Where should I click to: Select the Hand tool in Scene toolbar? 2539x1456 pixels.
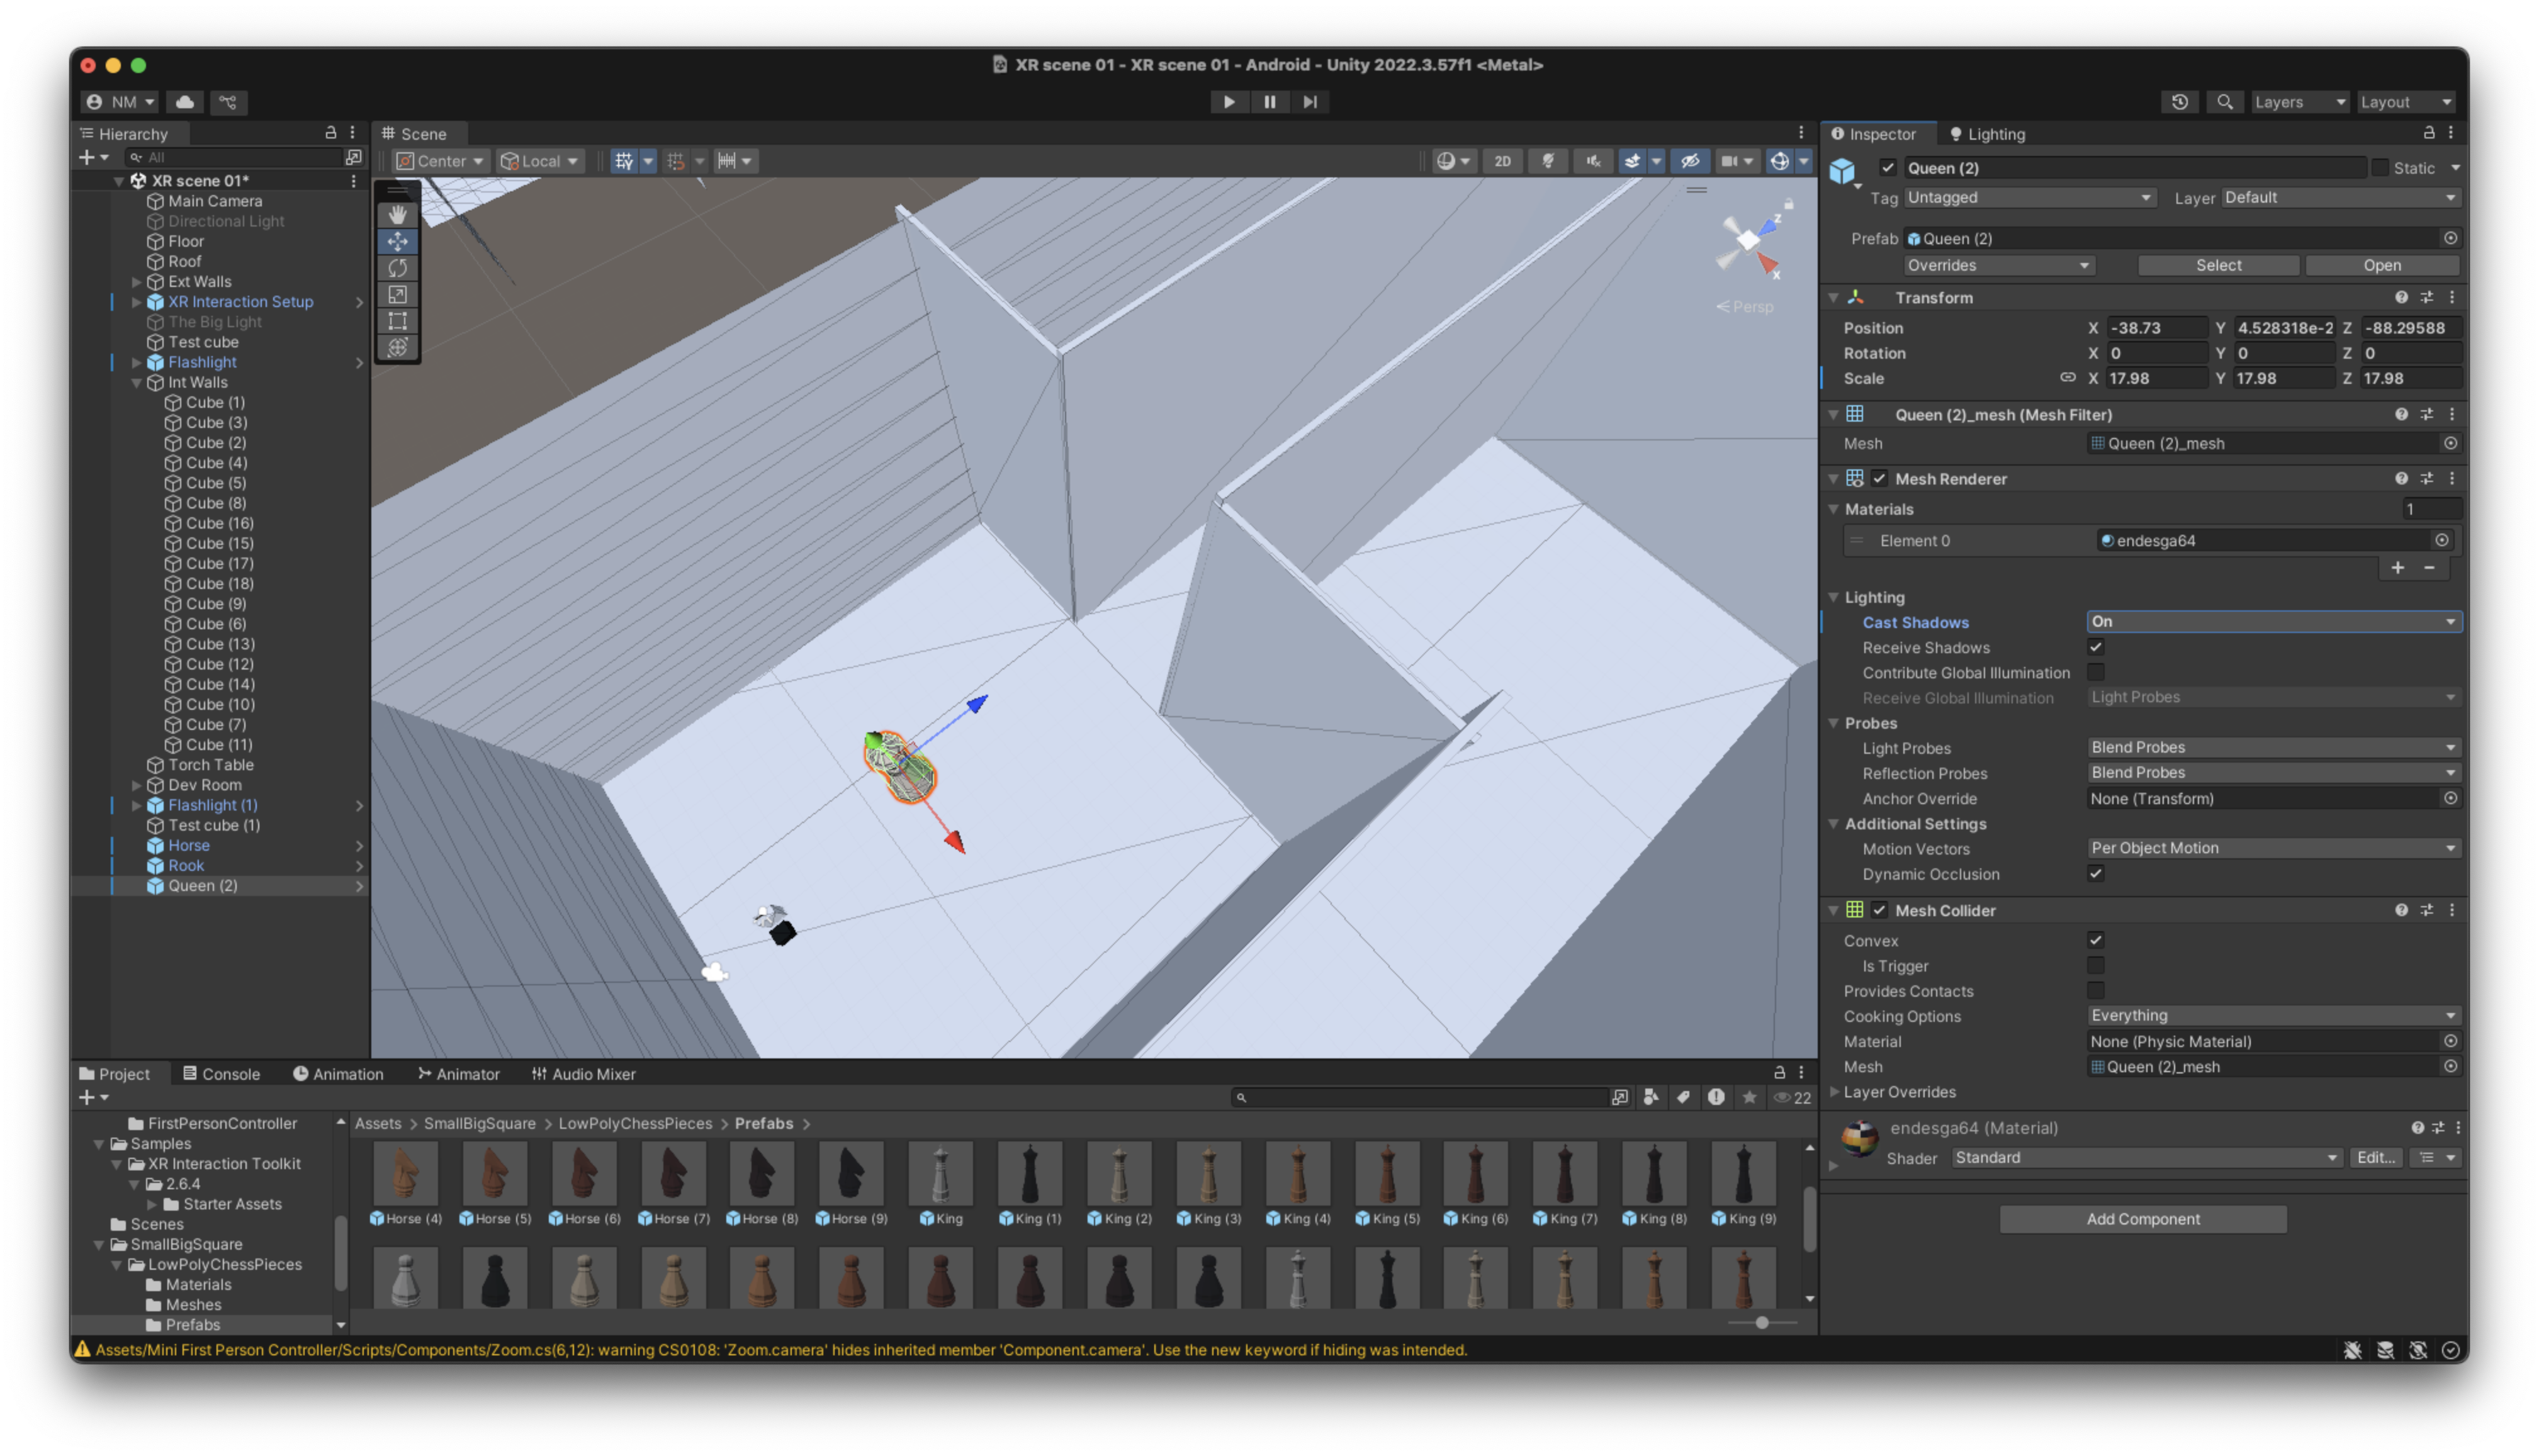[397, 215]
